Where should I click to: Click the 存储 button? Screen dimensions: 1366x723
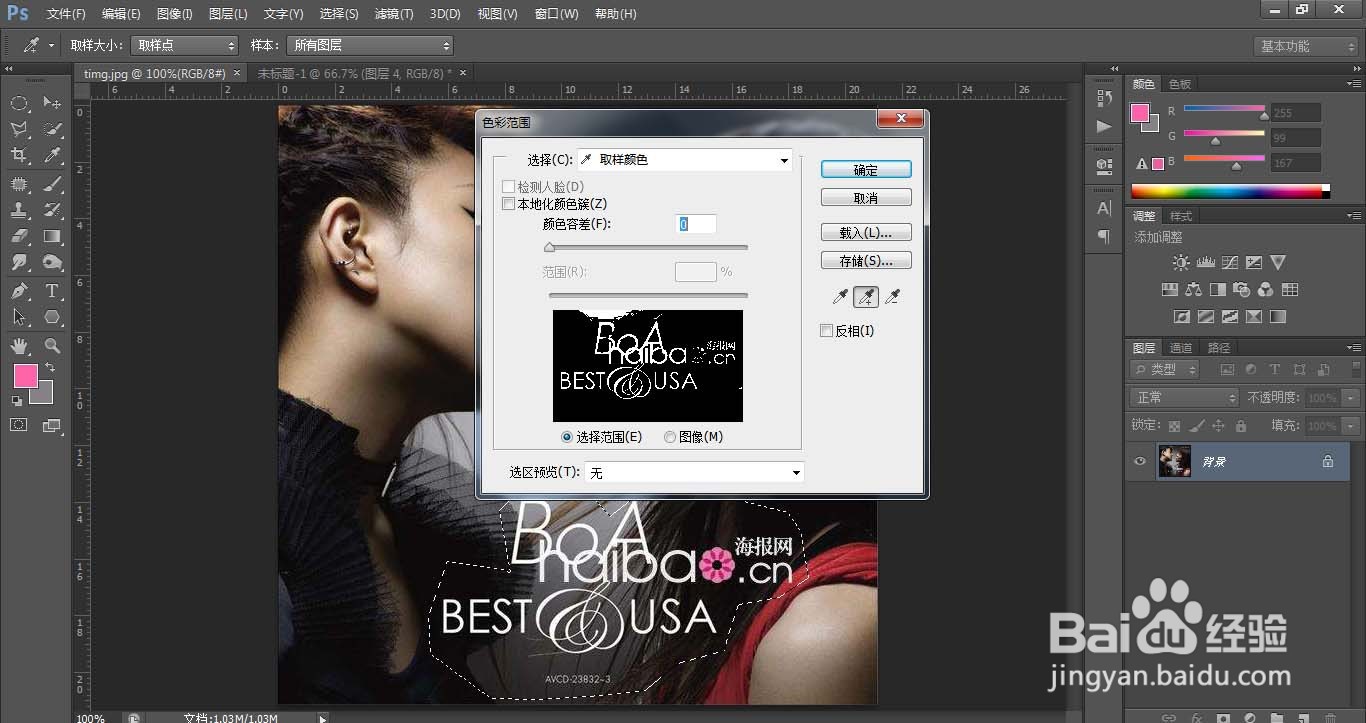tap(866, 260)
